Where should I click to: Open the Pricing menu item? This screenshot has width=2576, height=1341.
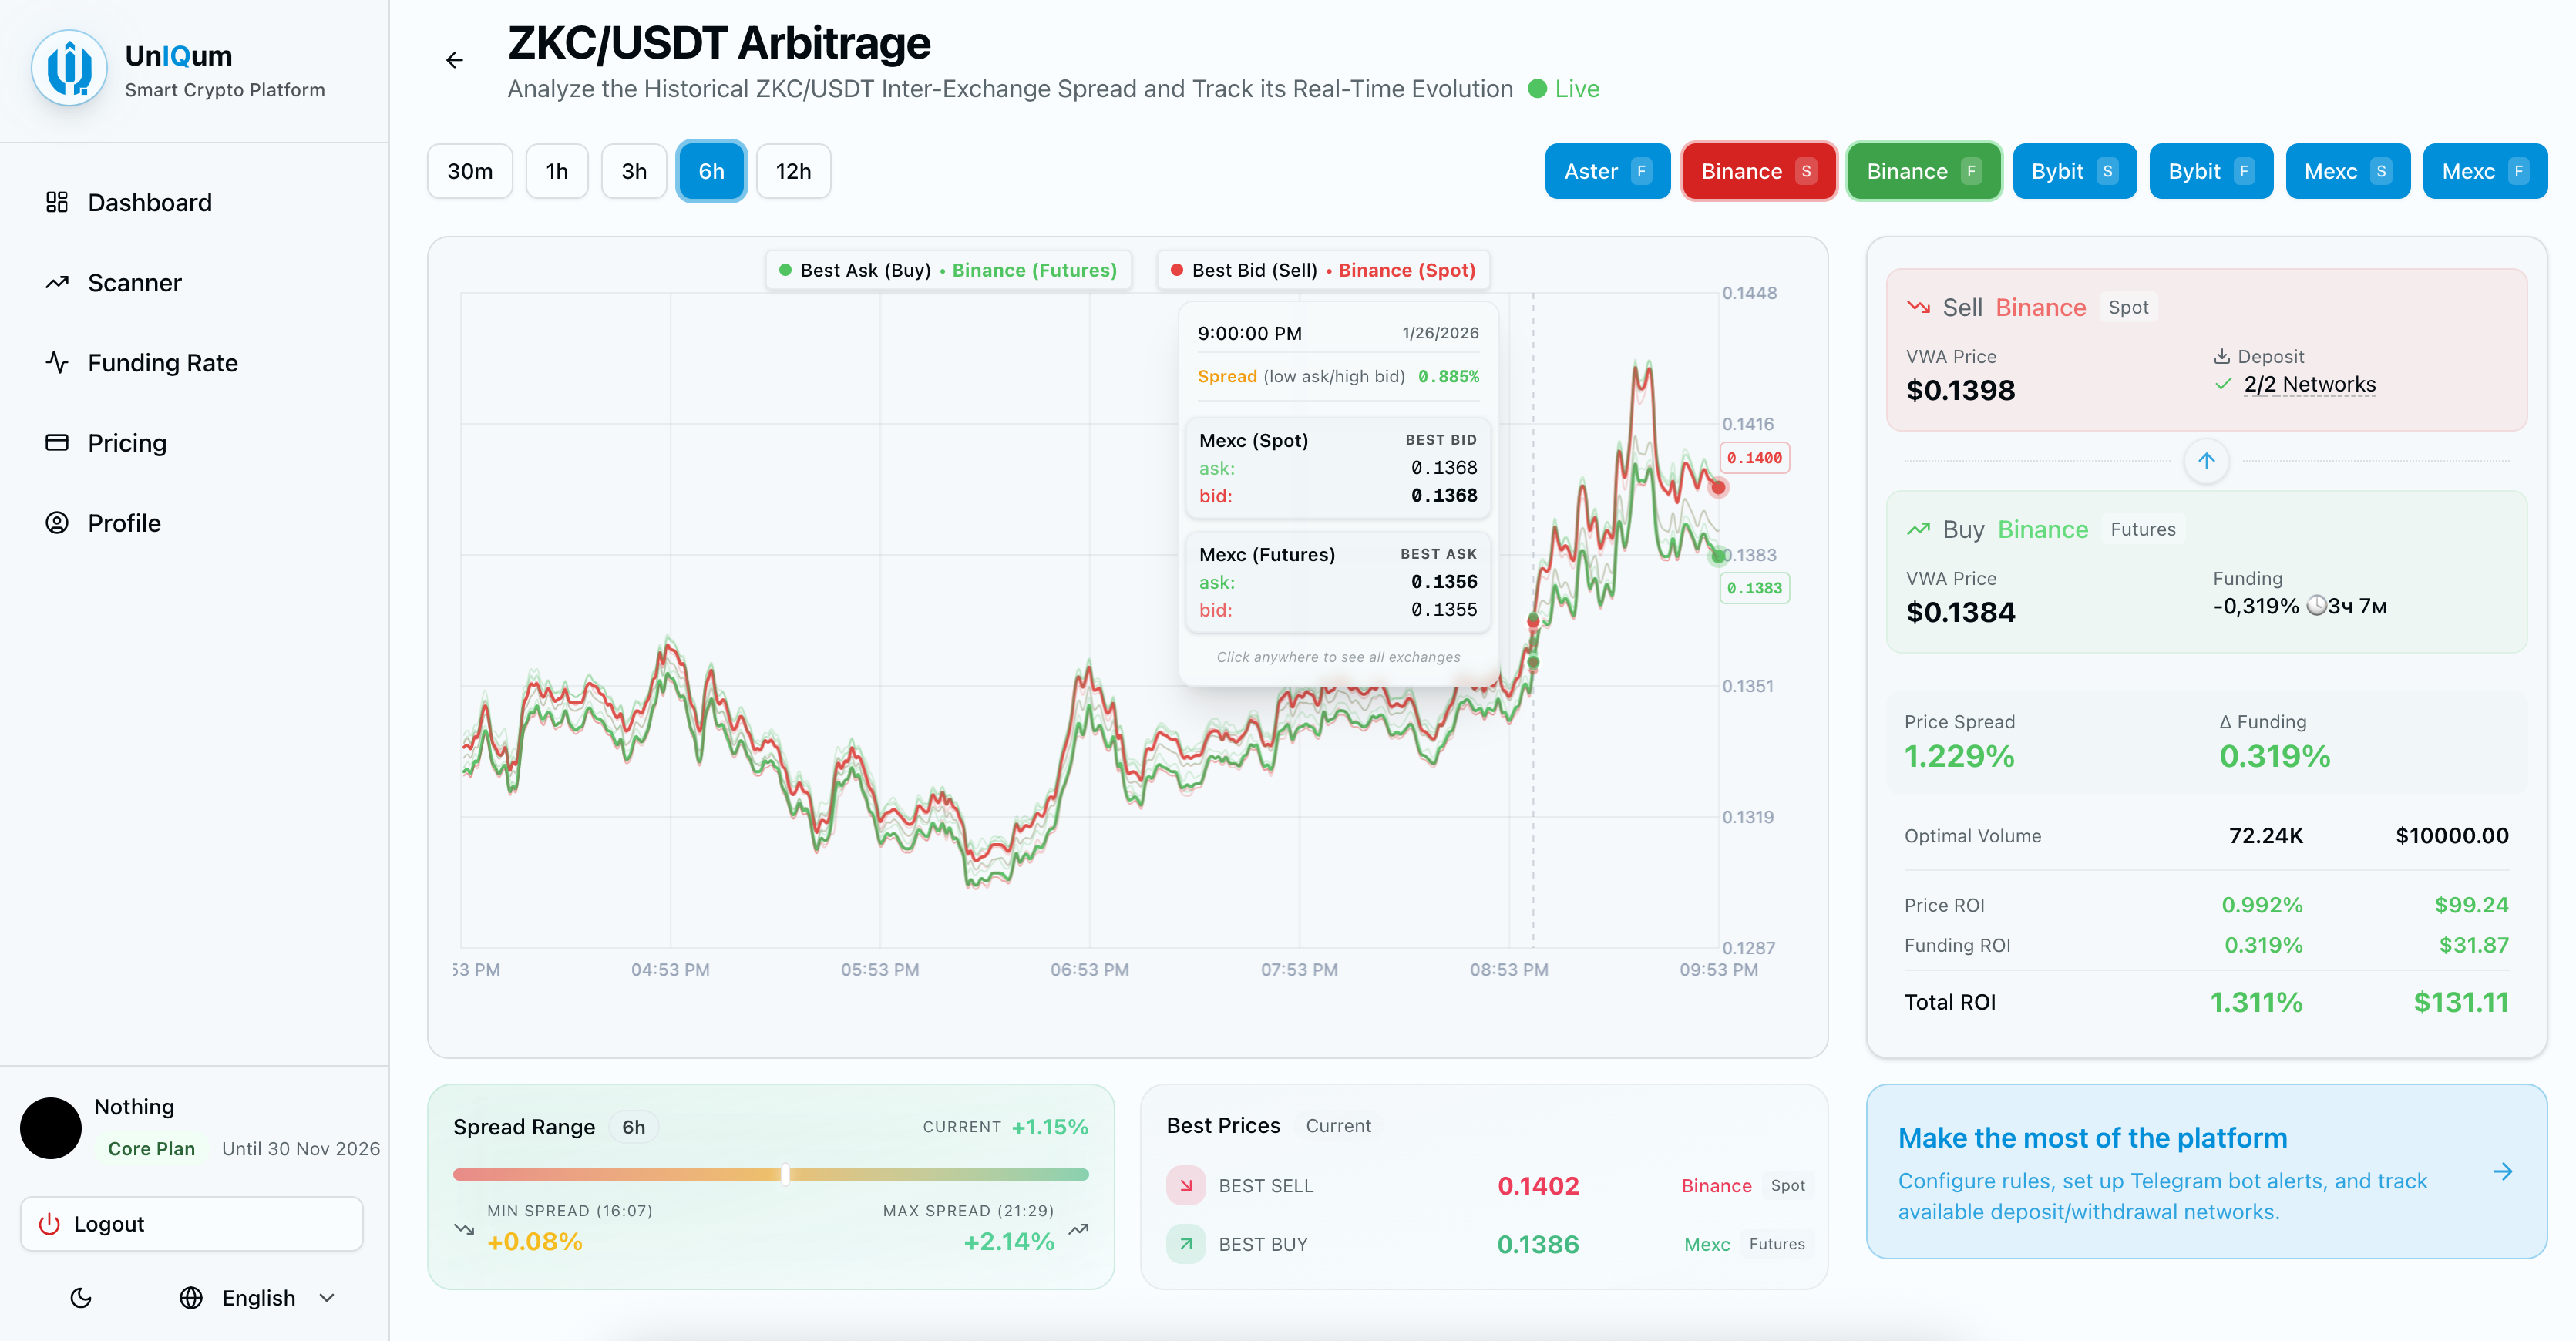[x=127, y=443]
